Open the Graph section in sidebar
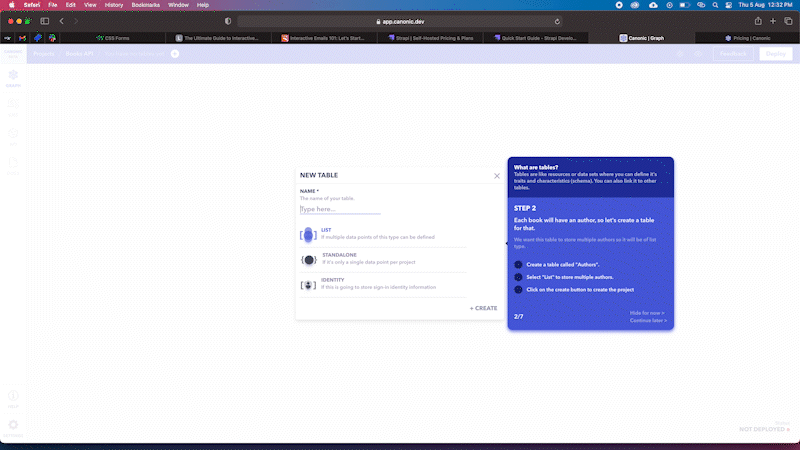 (x=13, y=78)
